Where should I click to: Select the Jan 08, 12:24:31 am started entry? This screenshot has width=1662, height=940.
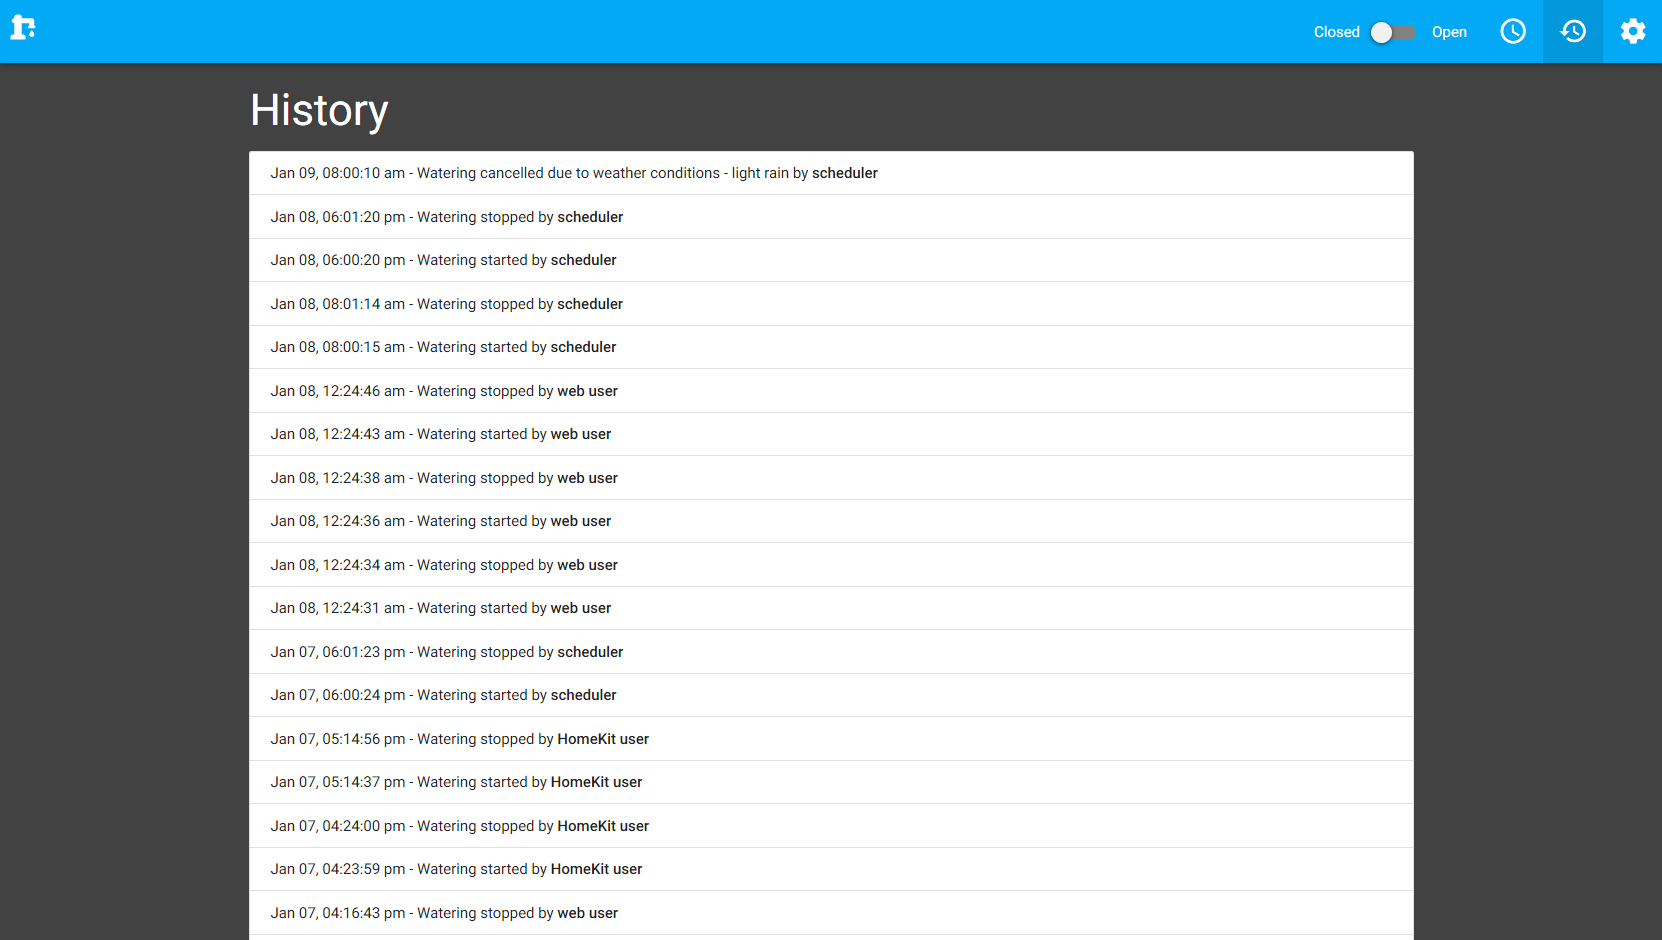[831, 608]
